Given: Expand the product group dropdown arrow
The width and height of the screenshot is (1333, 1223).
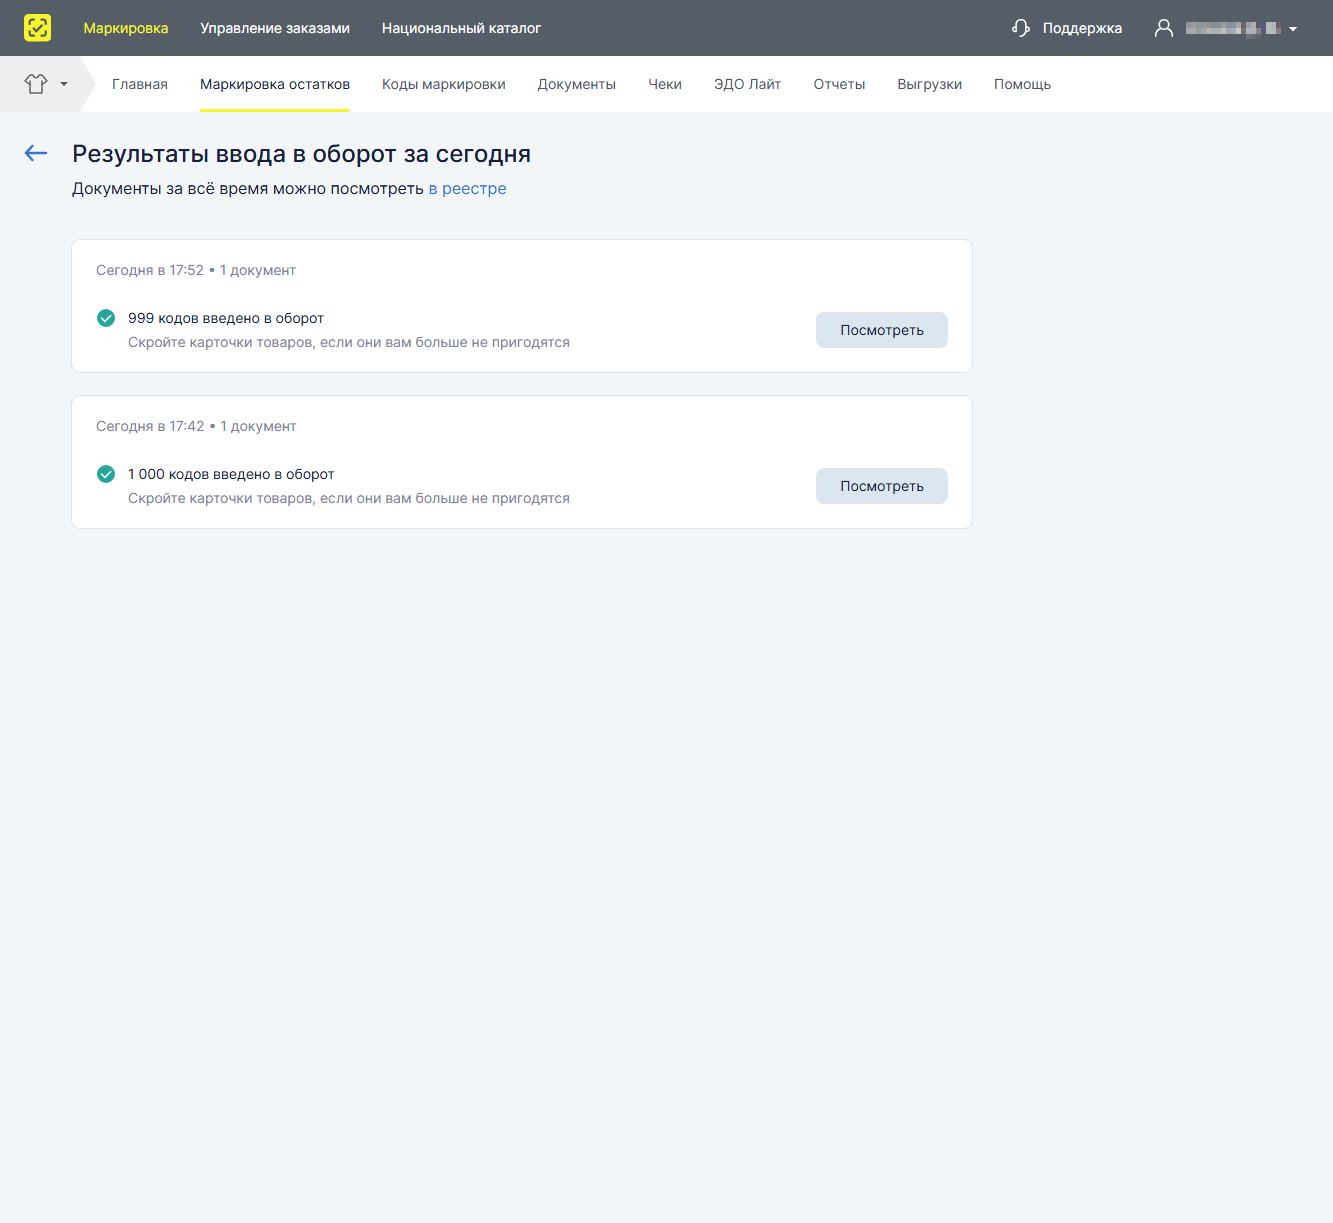Looking at the screenshot, I should 64,84.
